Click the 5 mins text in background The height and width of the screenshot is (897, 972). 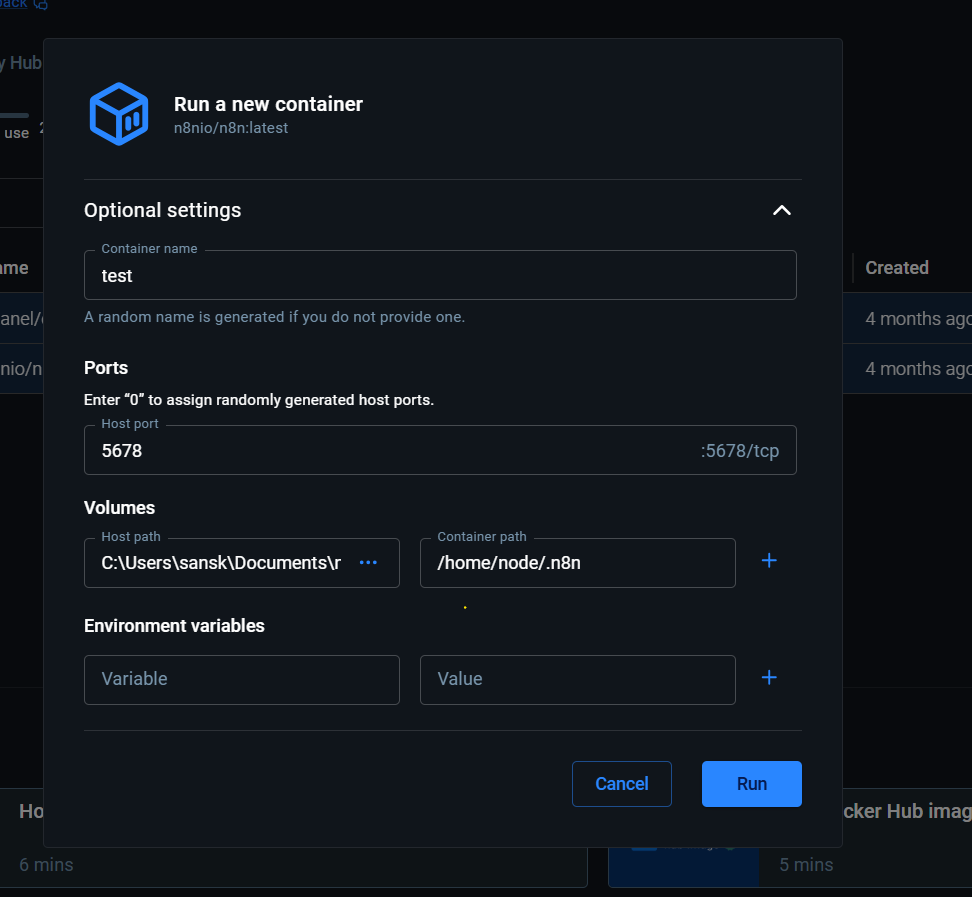tap(806, 865)
